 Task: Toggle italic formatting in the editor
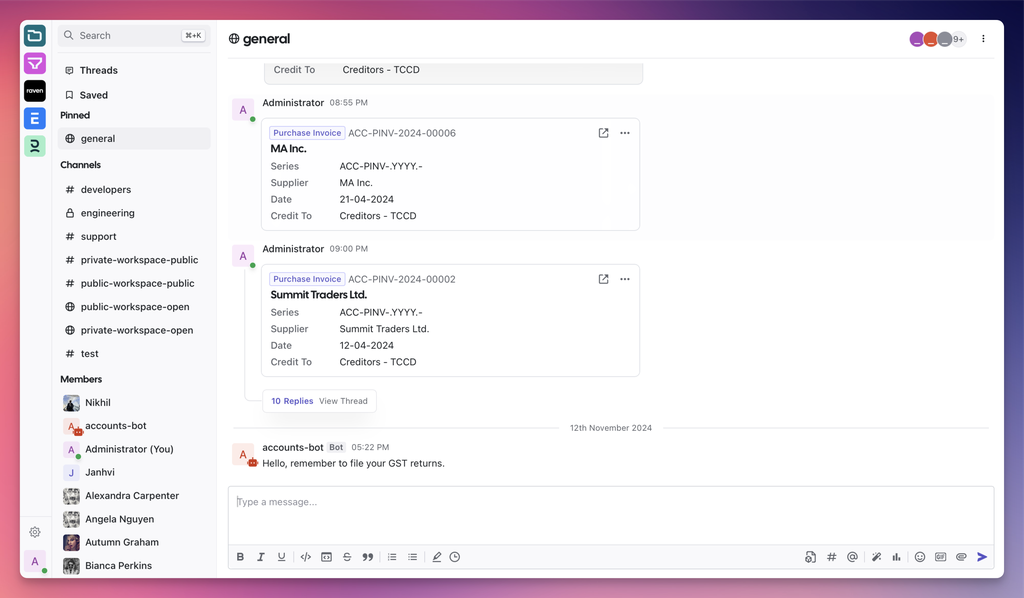pos(261,557)
